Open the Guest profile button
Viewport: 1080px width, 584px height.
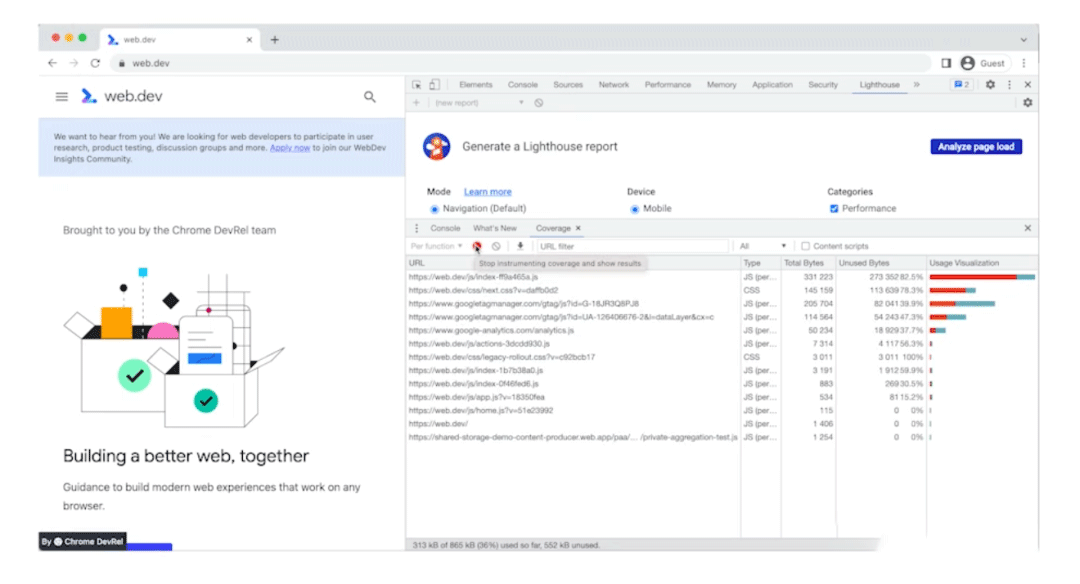pos(984,63)
